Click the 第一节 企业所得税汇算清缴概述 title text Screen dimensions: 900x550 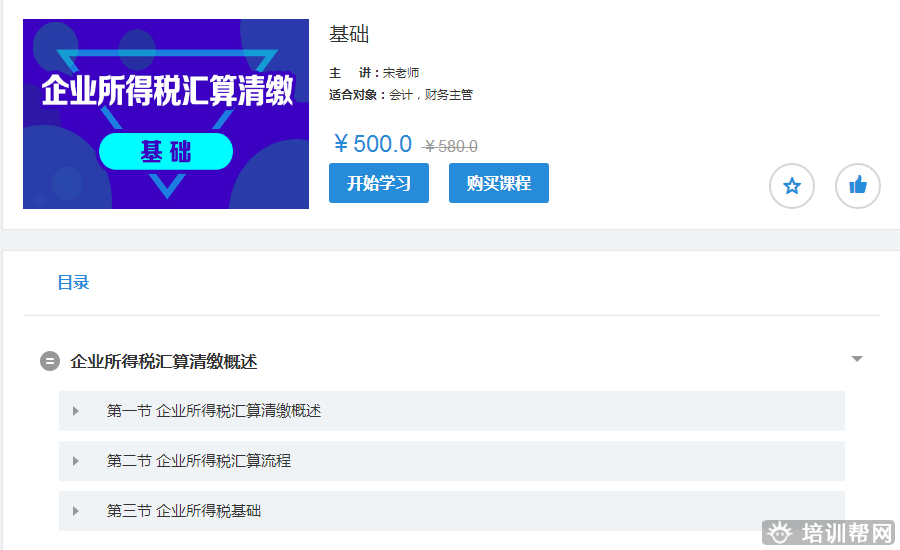[214, 411]
